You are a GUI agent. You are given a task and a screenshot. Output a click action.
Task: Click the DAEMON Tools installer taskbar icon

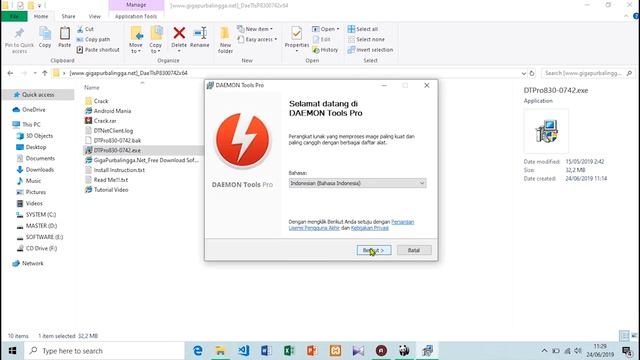pyautogui.click(x=427, y=351)
